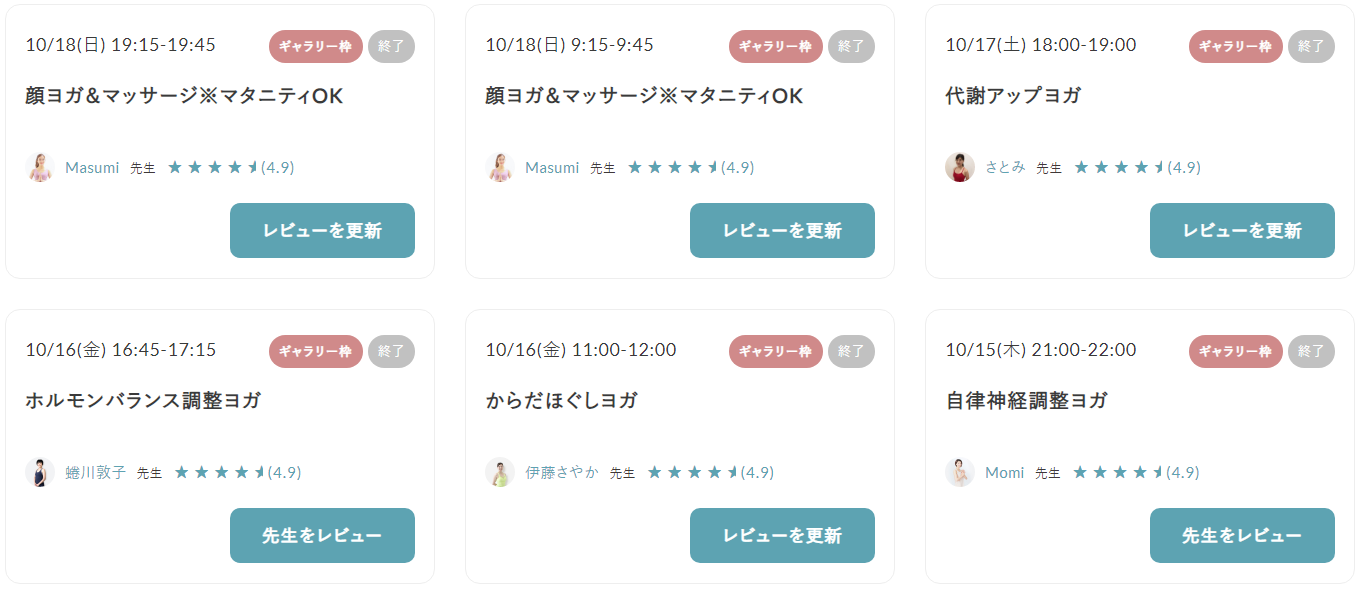The width and height of the screenshot is (1363, 591).
Task: Click Masumi's avatar in the 9:15 class card
Action: tap(500, 167)
